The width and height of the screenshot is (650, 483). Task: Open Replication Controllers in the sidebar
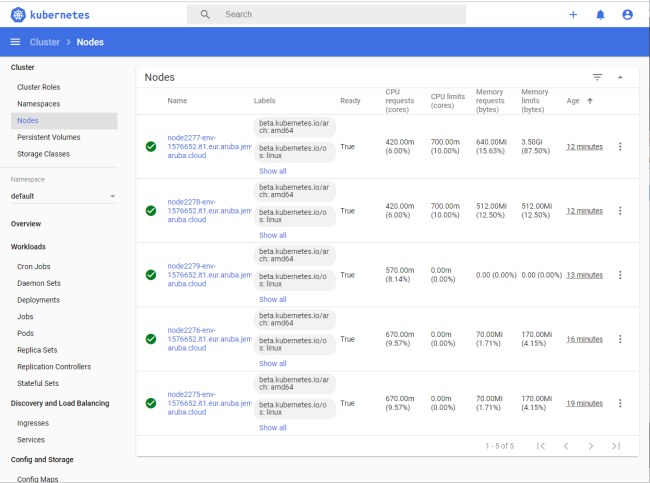click(54, 366)
